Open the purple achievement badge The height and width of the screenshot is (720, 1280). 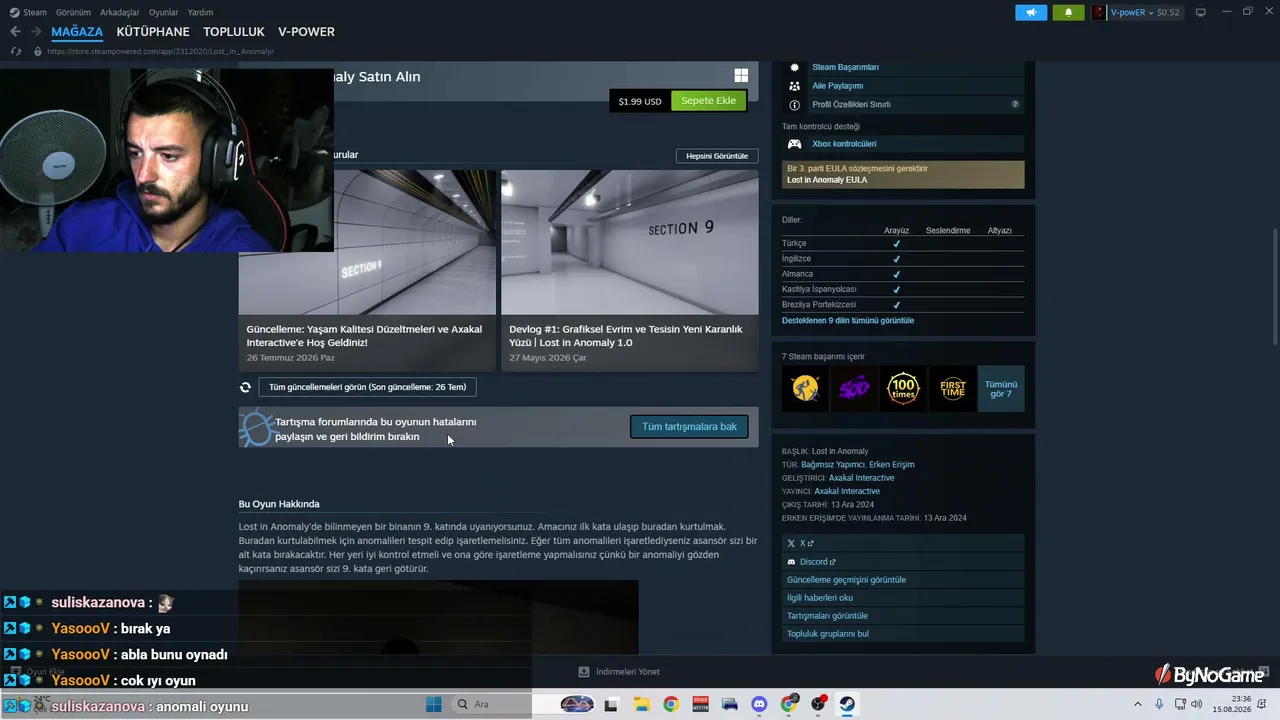pyautogui.click(x=854, y=388)
